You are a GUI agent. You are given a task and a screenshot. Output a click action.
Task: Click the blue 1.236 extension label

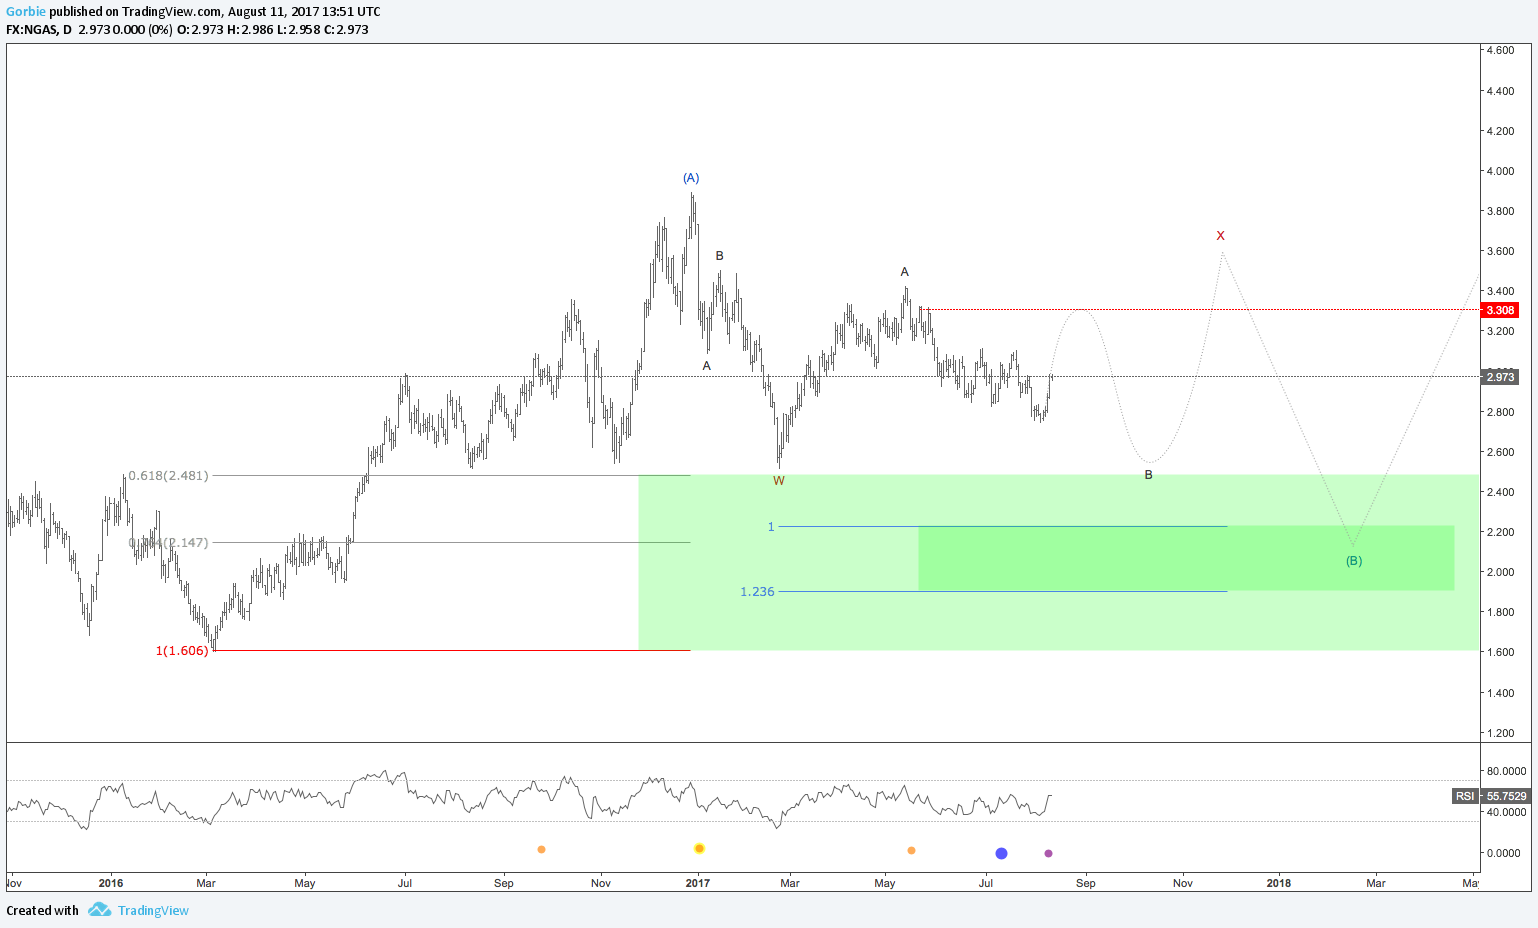757,592
